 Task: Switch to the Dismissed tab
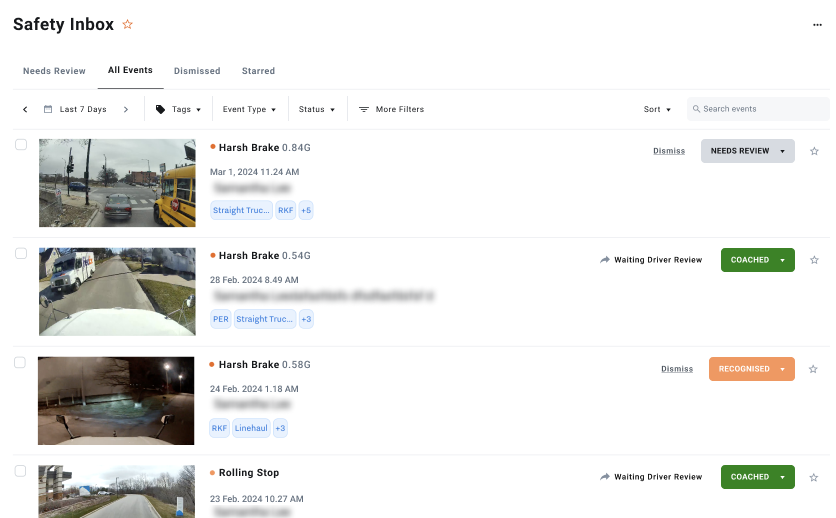(197, 71)
